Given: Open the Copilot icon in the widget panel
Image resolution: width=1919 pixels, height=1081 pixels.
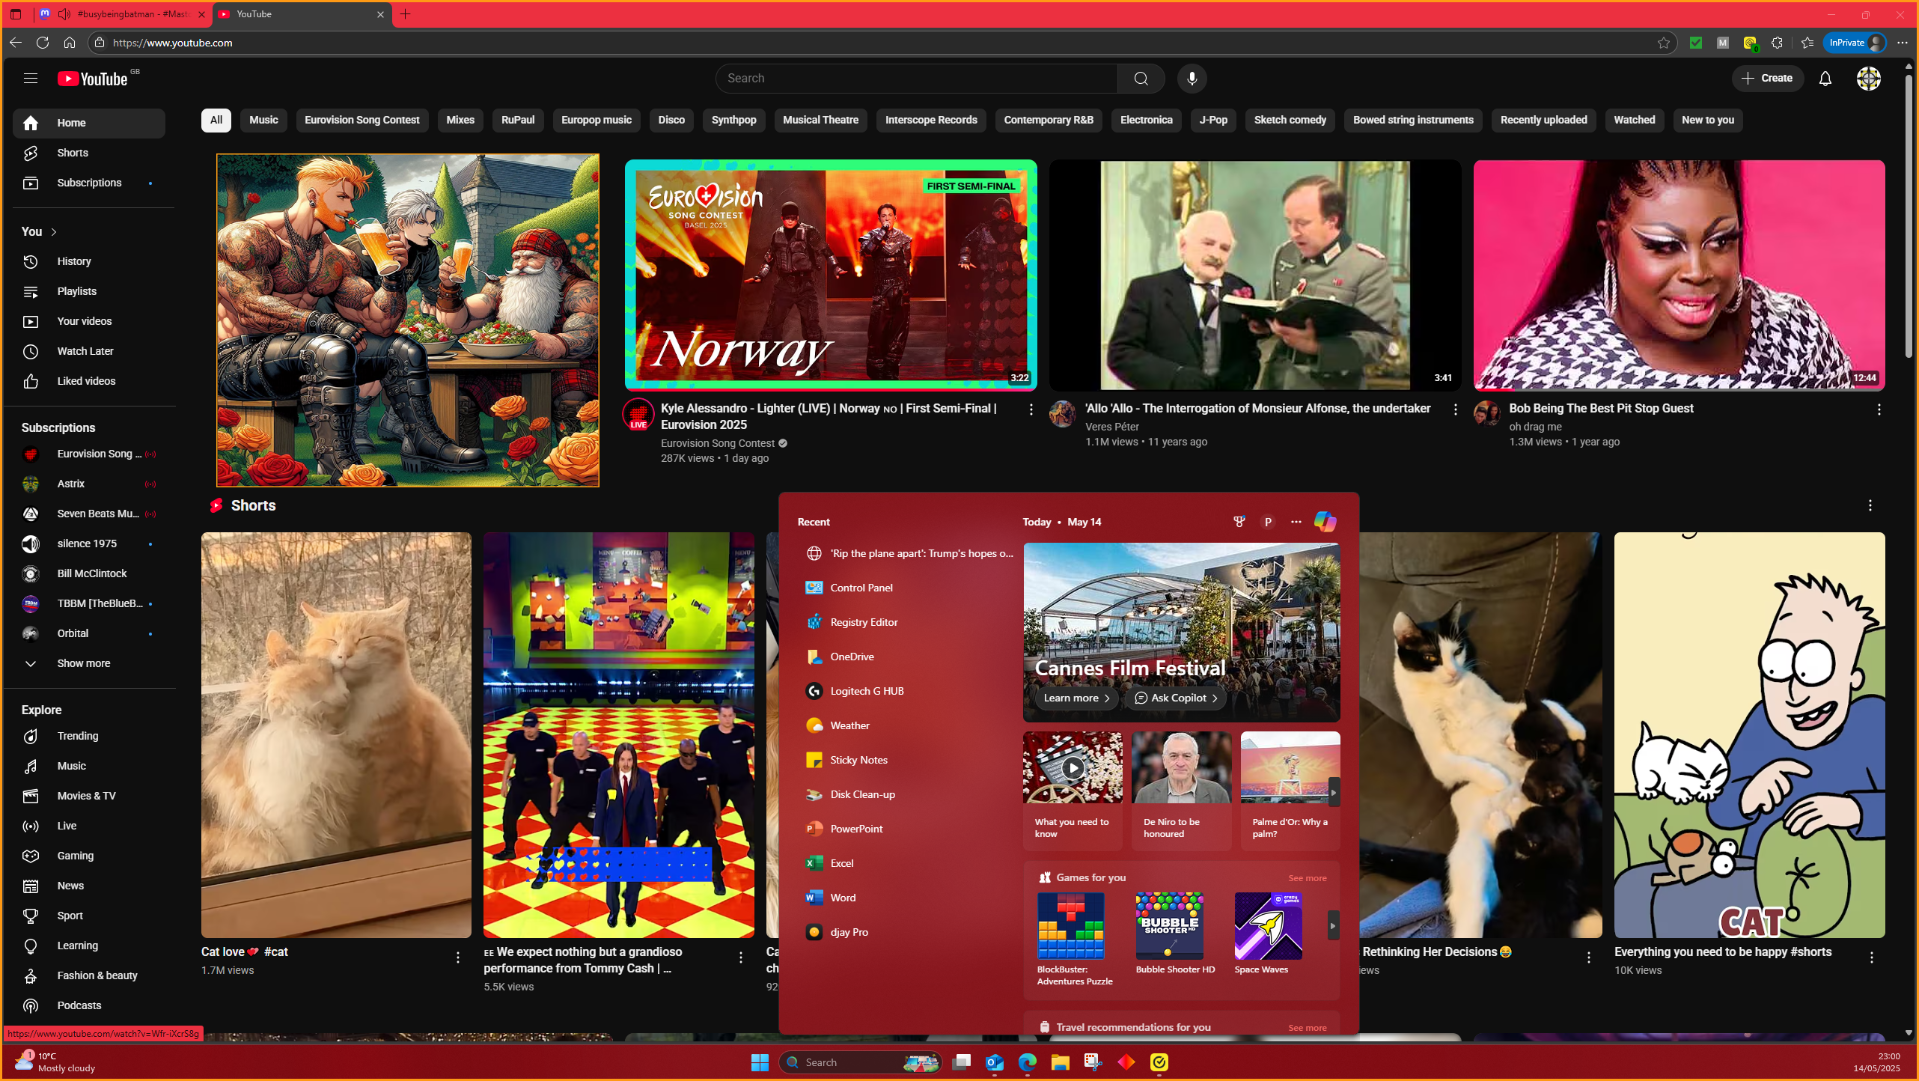Looking at the screenshot, I should (x=1325, y=522).
